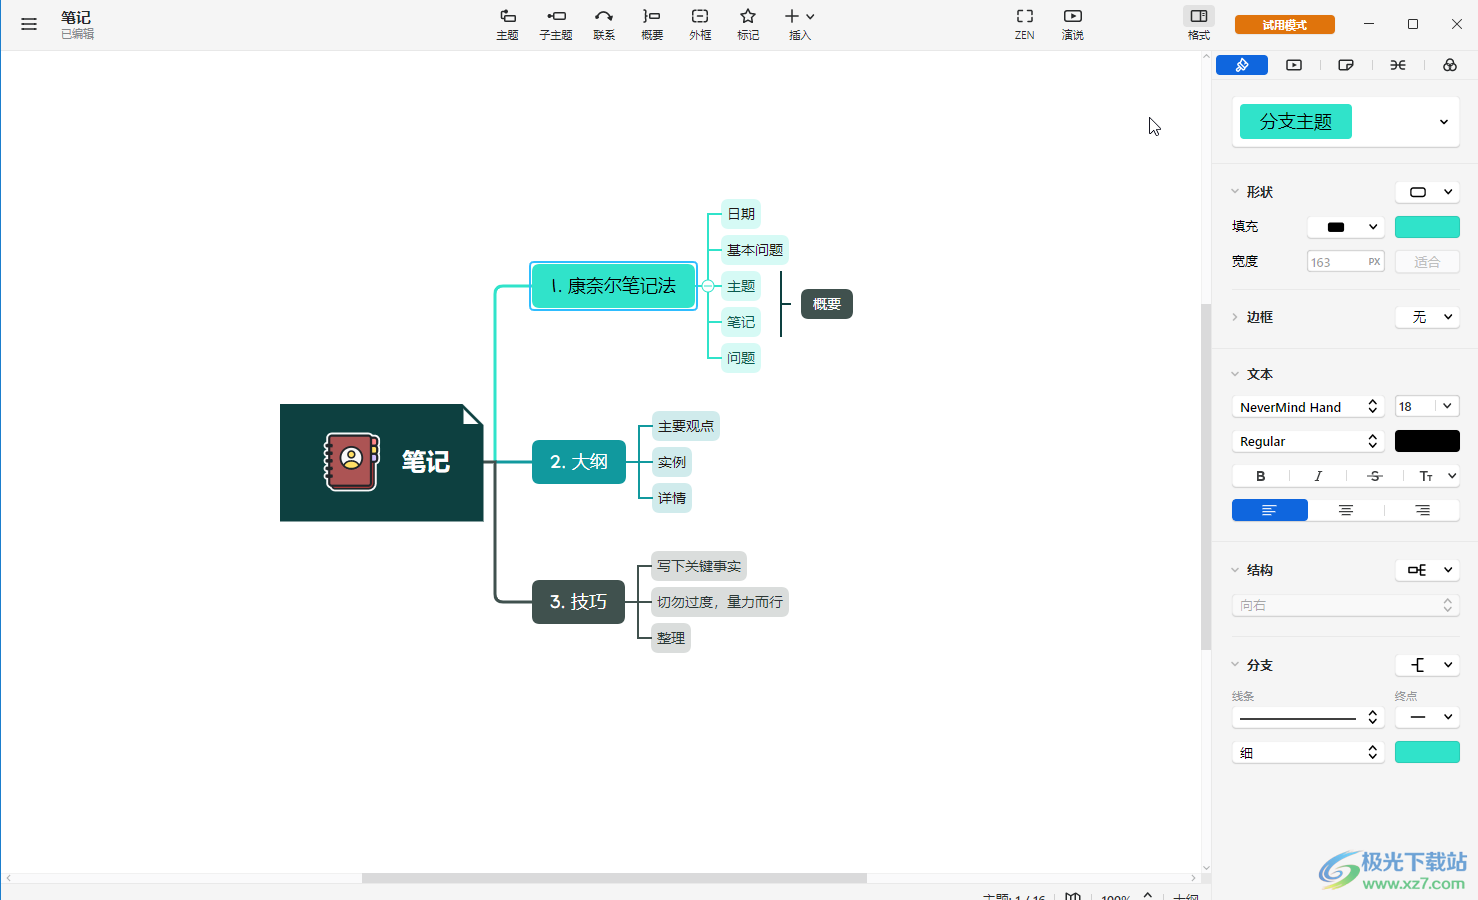1478x900 pixels.
Task: Collapse the 分支 branch section
Action: [1235, 665]
